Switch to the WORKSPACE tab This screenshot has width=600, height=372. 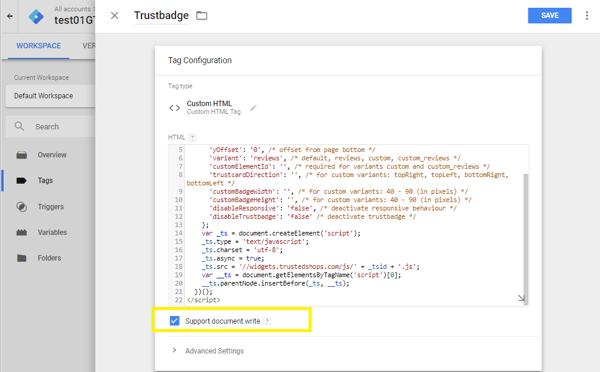point(38,46)
